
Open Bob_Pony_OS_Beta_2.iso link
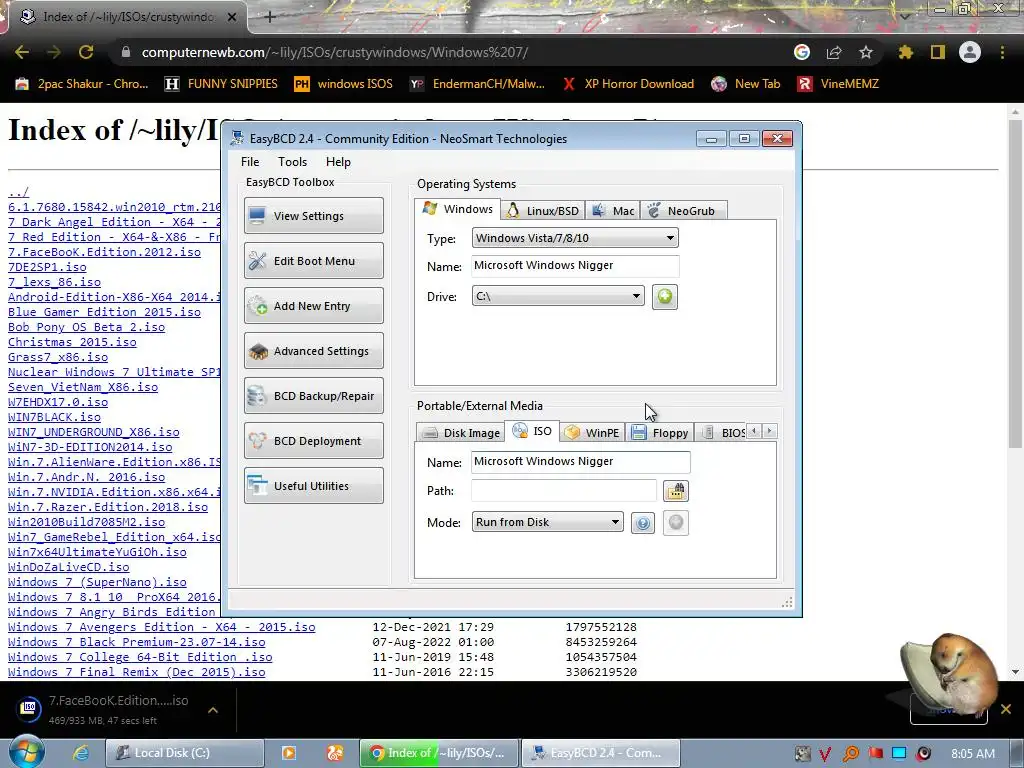(86, 327)
